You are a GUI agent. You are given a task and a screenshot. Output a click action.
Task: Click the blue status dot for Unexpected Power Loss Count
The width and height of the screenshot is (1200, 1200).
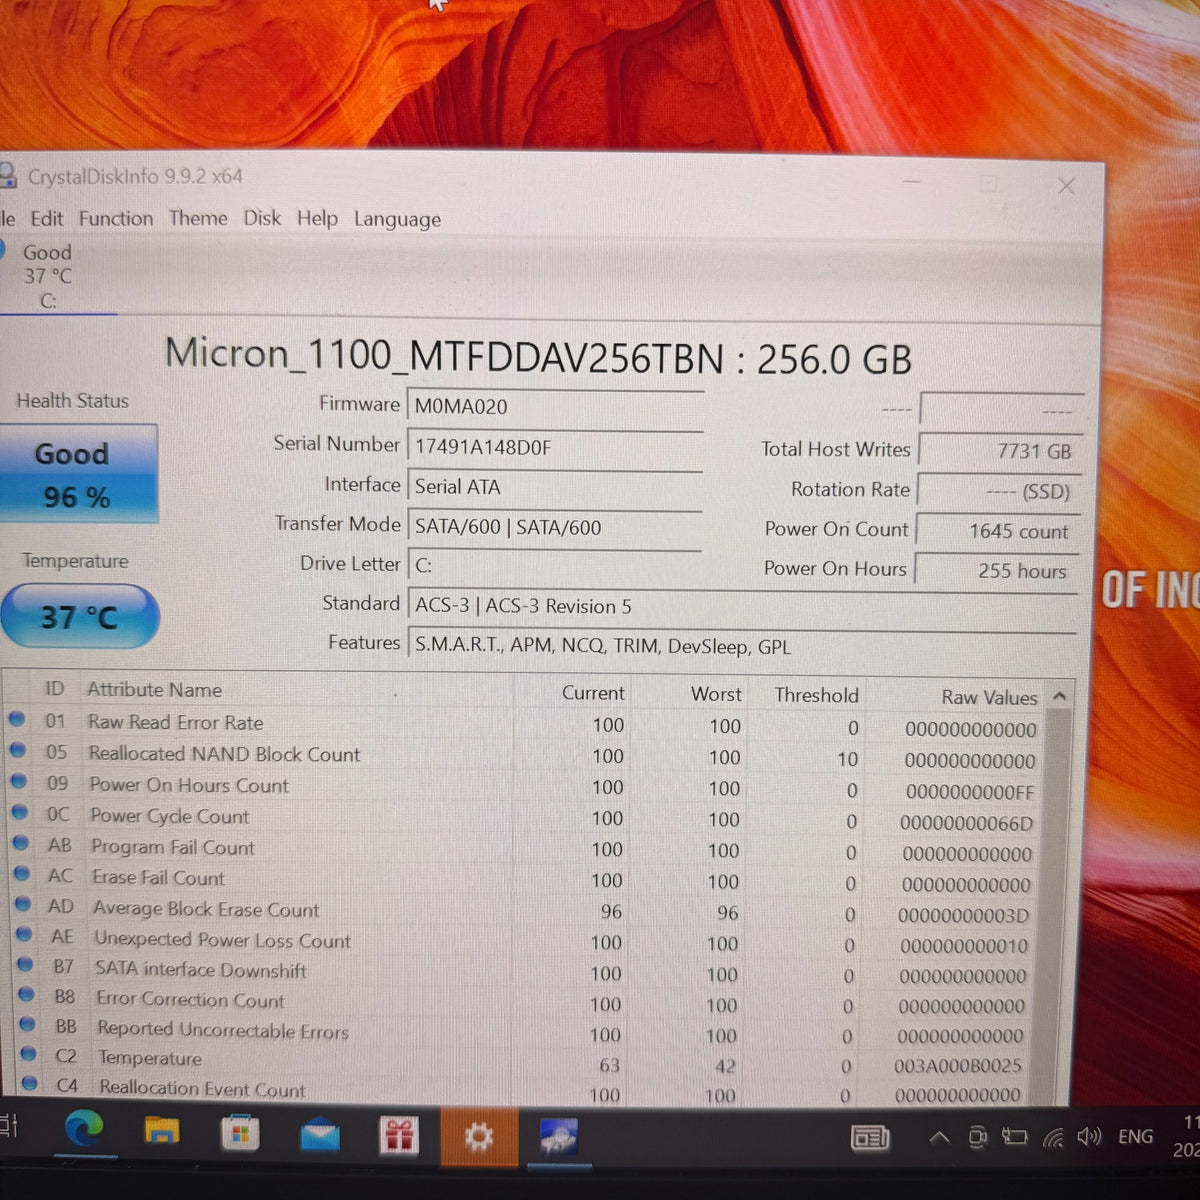[24, 935]
